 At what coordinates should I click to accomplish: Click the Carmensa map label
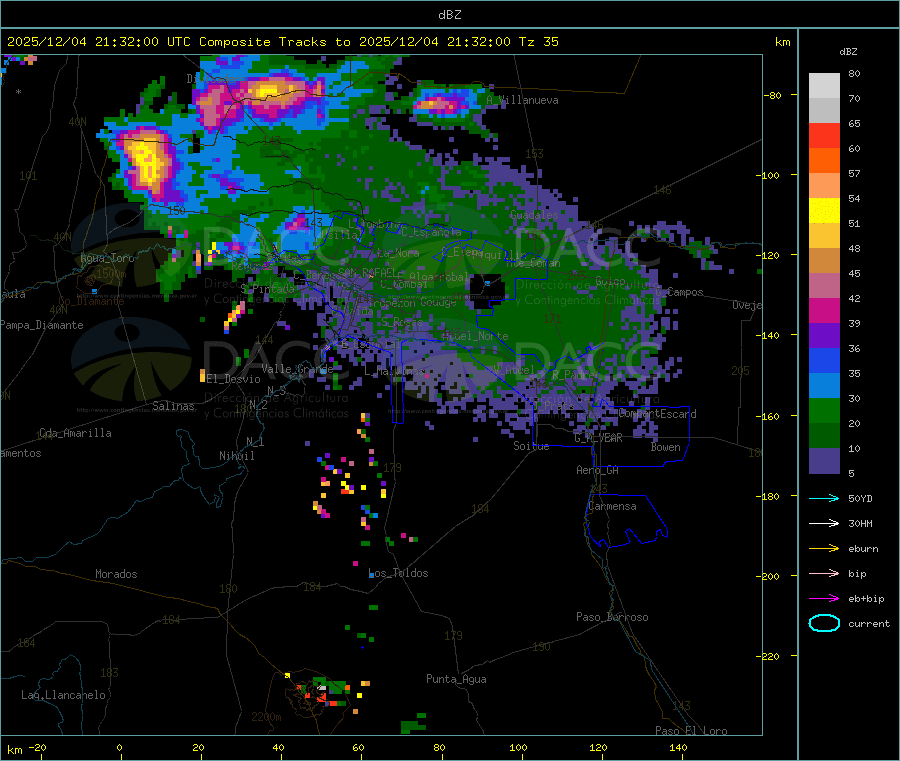point(612,506)
